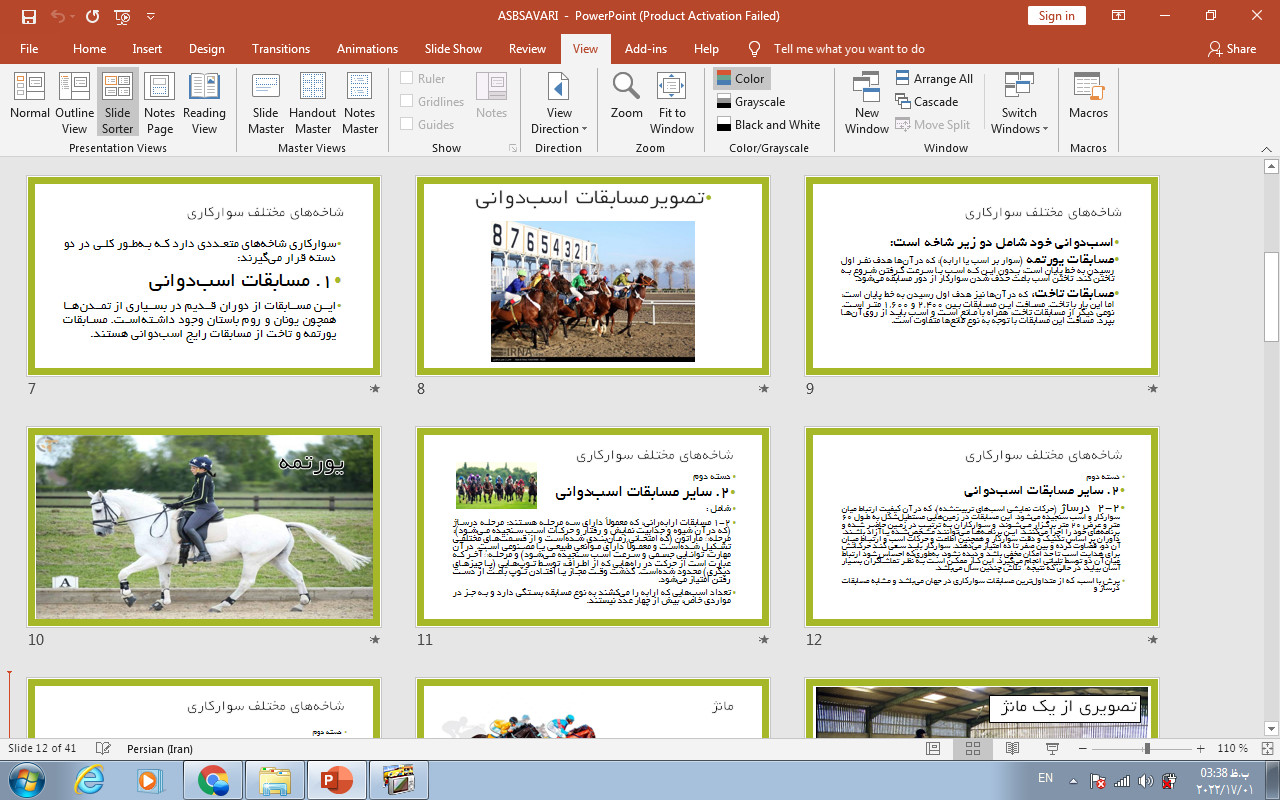Adjust the zoom slider in status bar
The image size is (1280, 800).
(x=1147, y=749)
